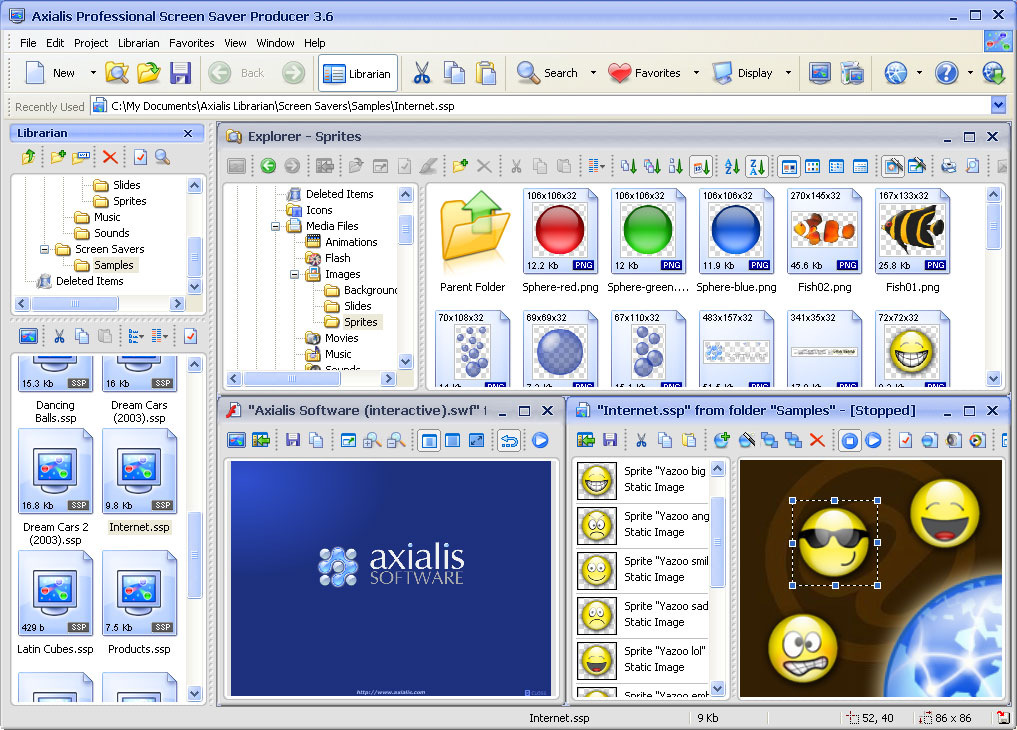Click the Explorer thumbnails vertical scrollbar thumb
This screenshot has width=1017, height=730.
pos(993,225)
